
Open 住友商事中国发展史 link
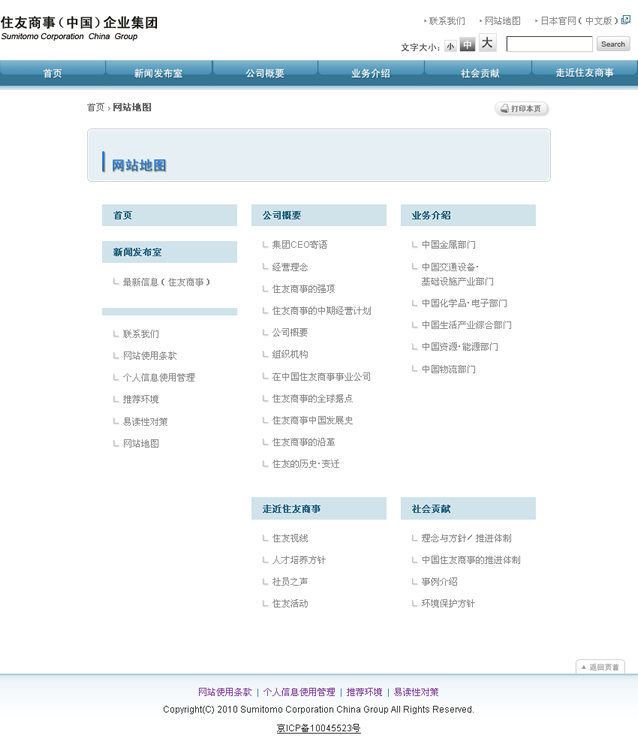click(313, 420)
